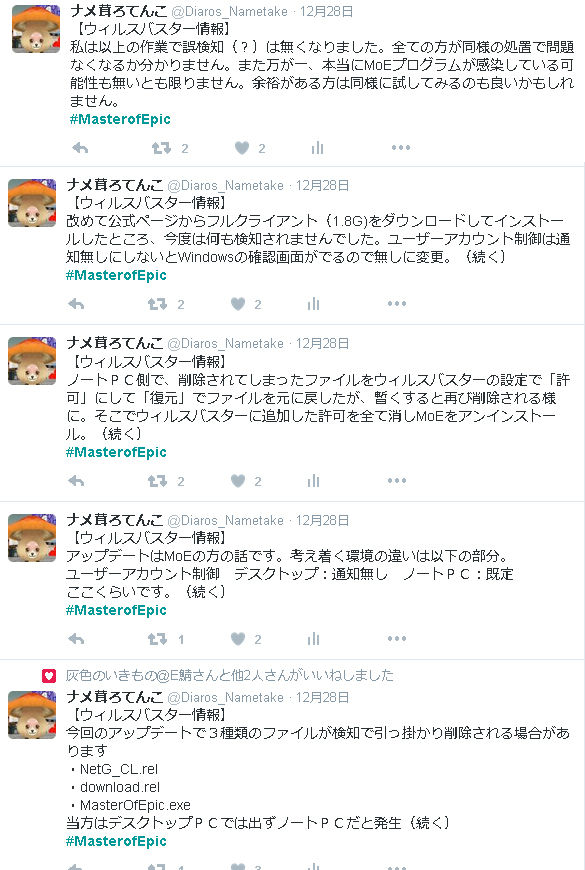The width and height of the screenshot is (585, 870).
Task: Retweet the tweet starting 改めて公式ページから
Action: pos(158,304)
